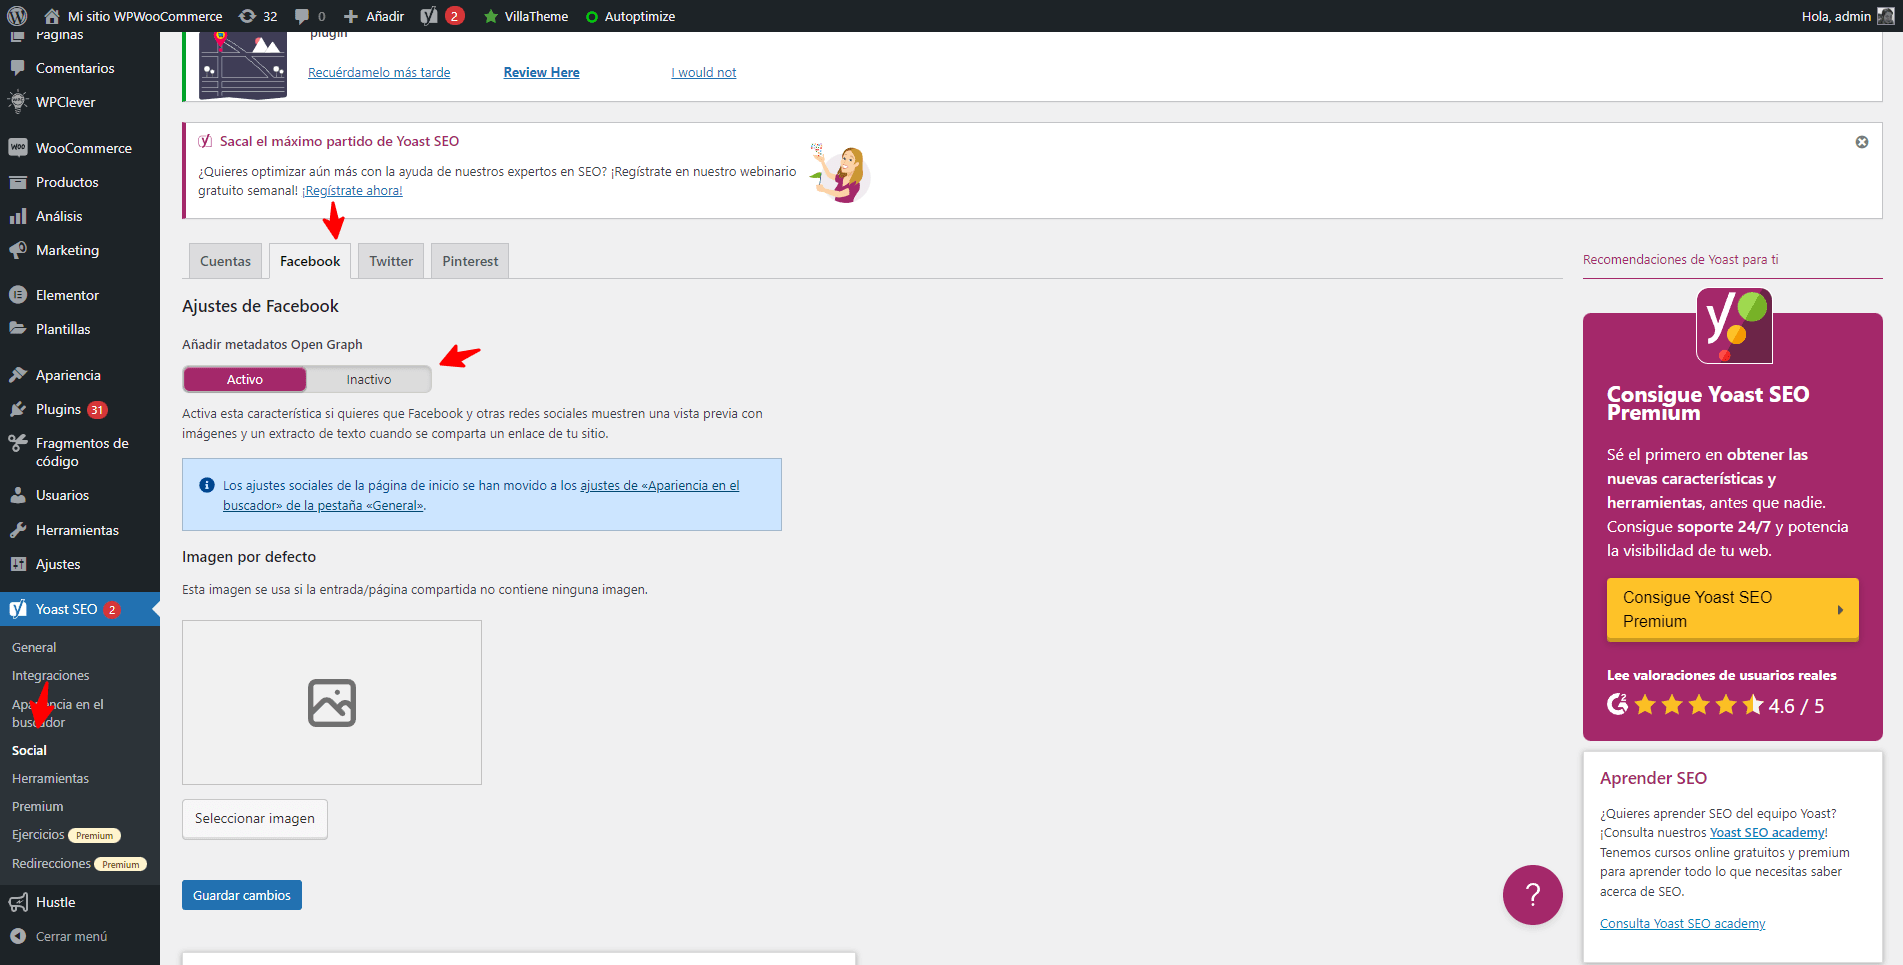Click the Hola, admin account text

coord(1836,16)
